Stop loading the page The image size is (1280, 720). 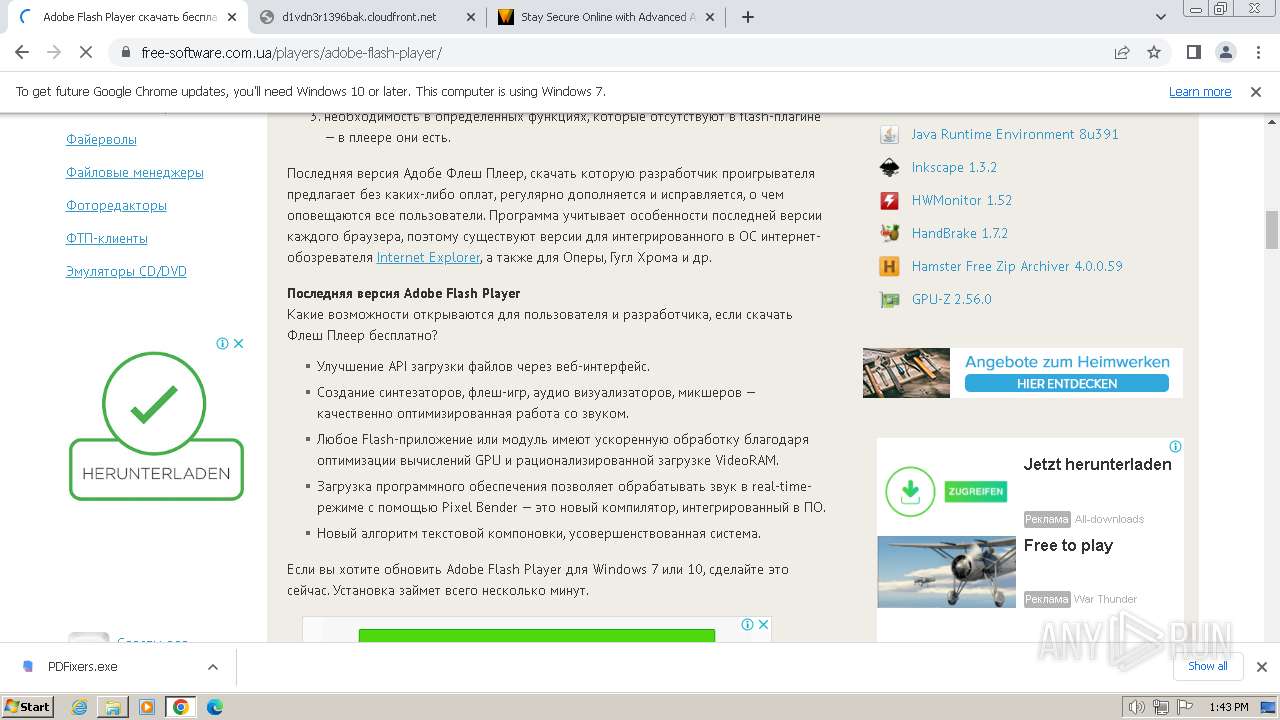click(86, 52)
